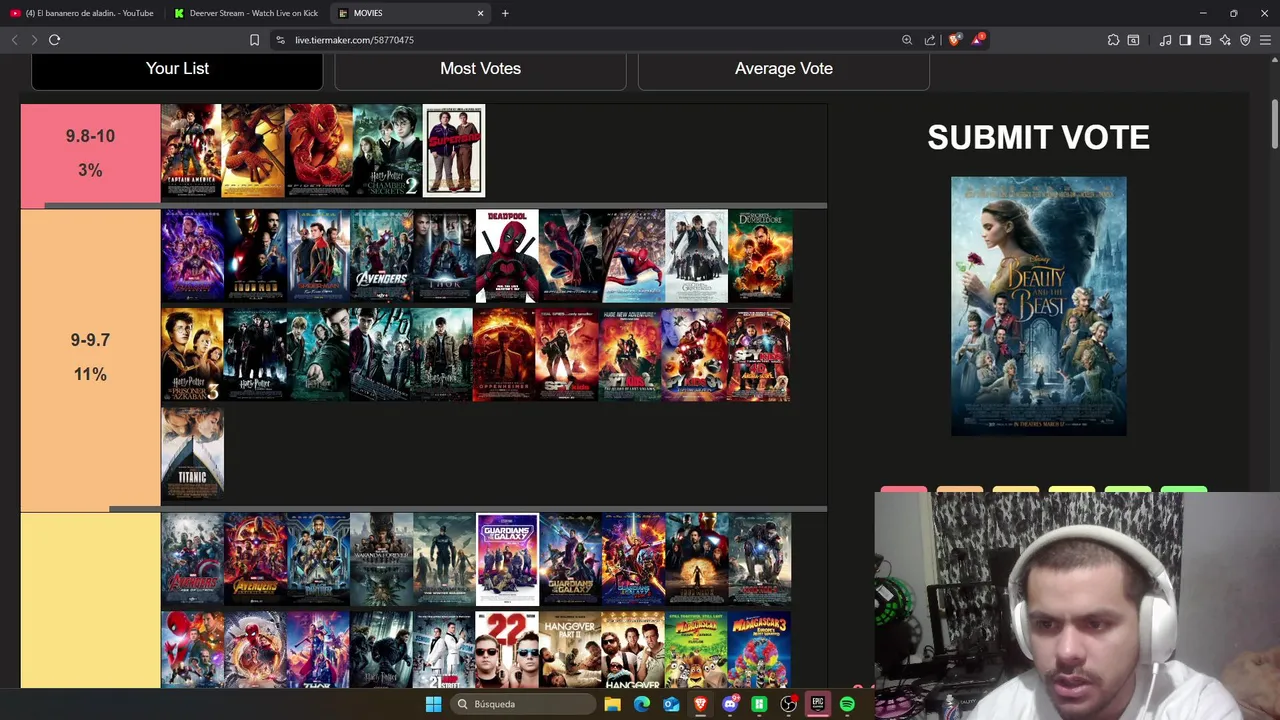Screen dimensions: 1280x720
Task: Open the Brave browser taskbar icon
Action: pos(700,704)
